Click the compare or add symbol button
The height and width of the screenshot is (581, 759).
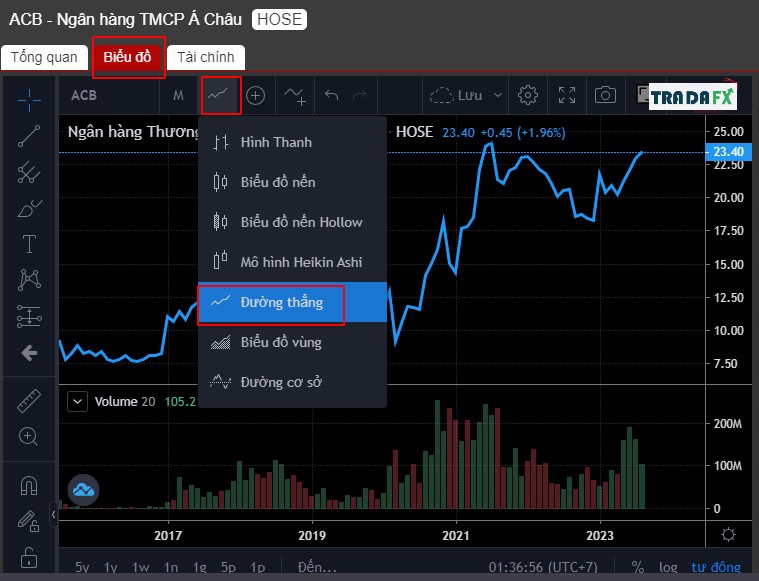256,95
